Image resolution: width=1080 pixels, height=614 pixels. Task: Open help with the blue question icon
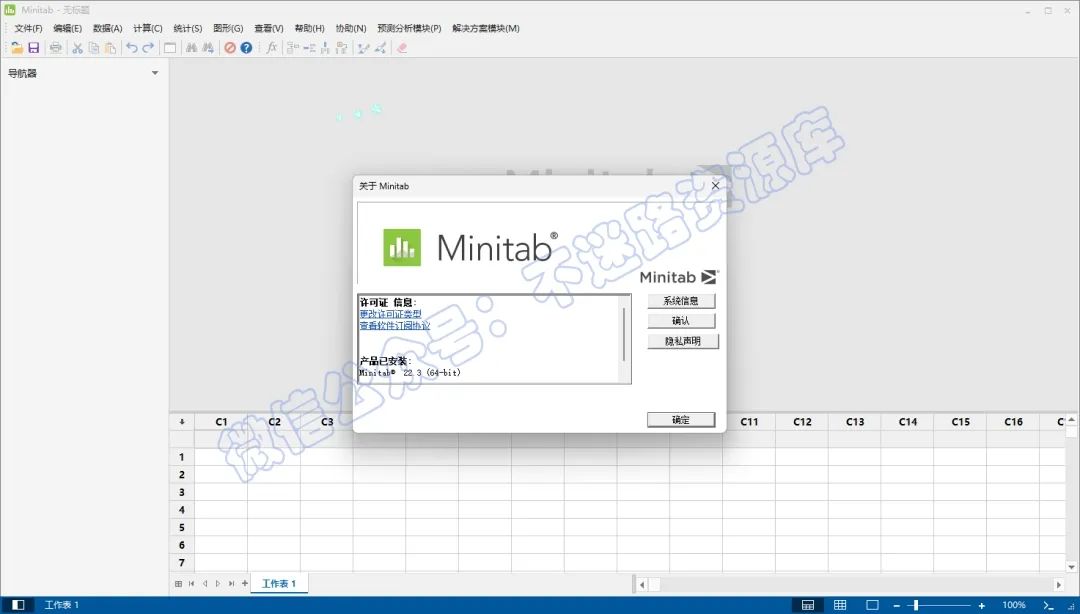tap(246, 48)
